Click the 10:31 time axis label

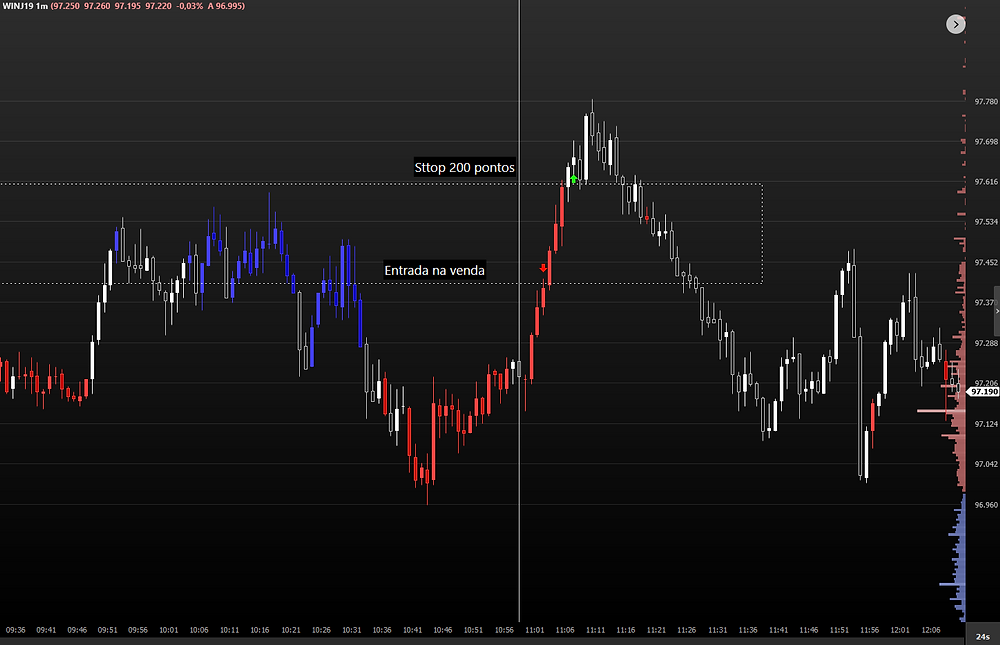coord(351,630)
